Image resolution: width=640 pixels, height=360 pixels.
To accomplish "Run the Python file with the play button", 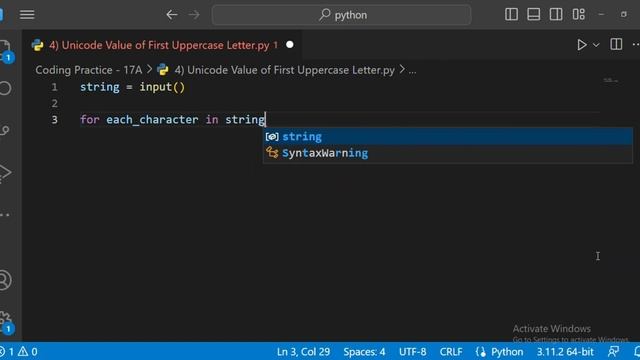I will (582, 45).
